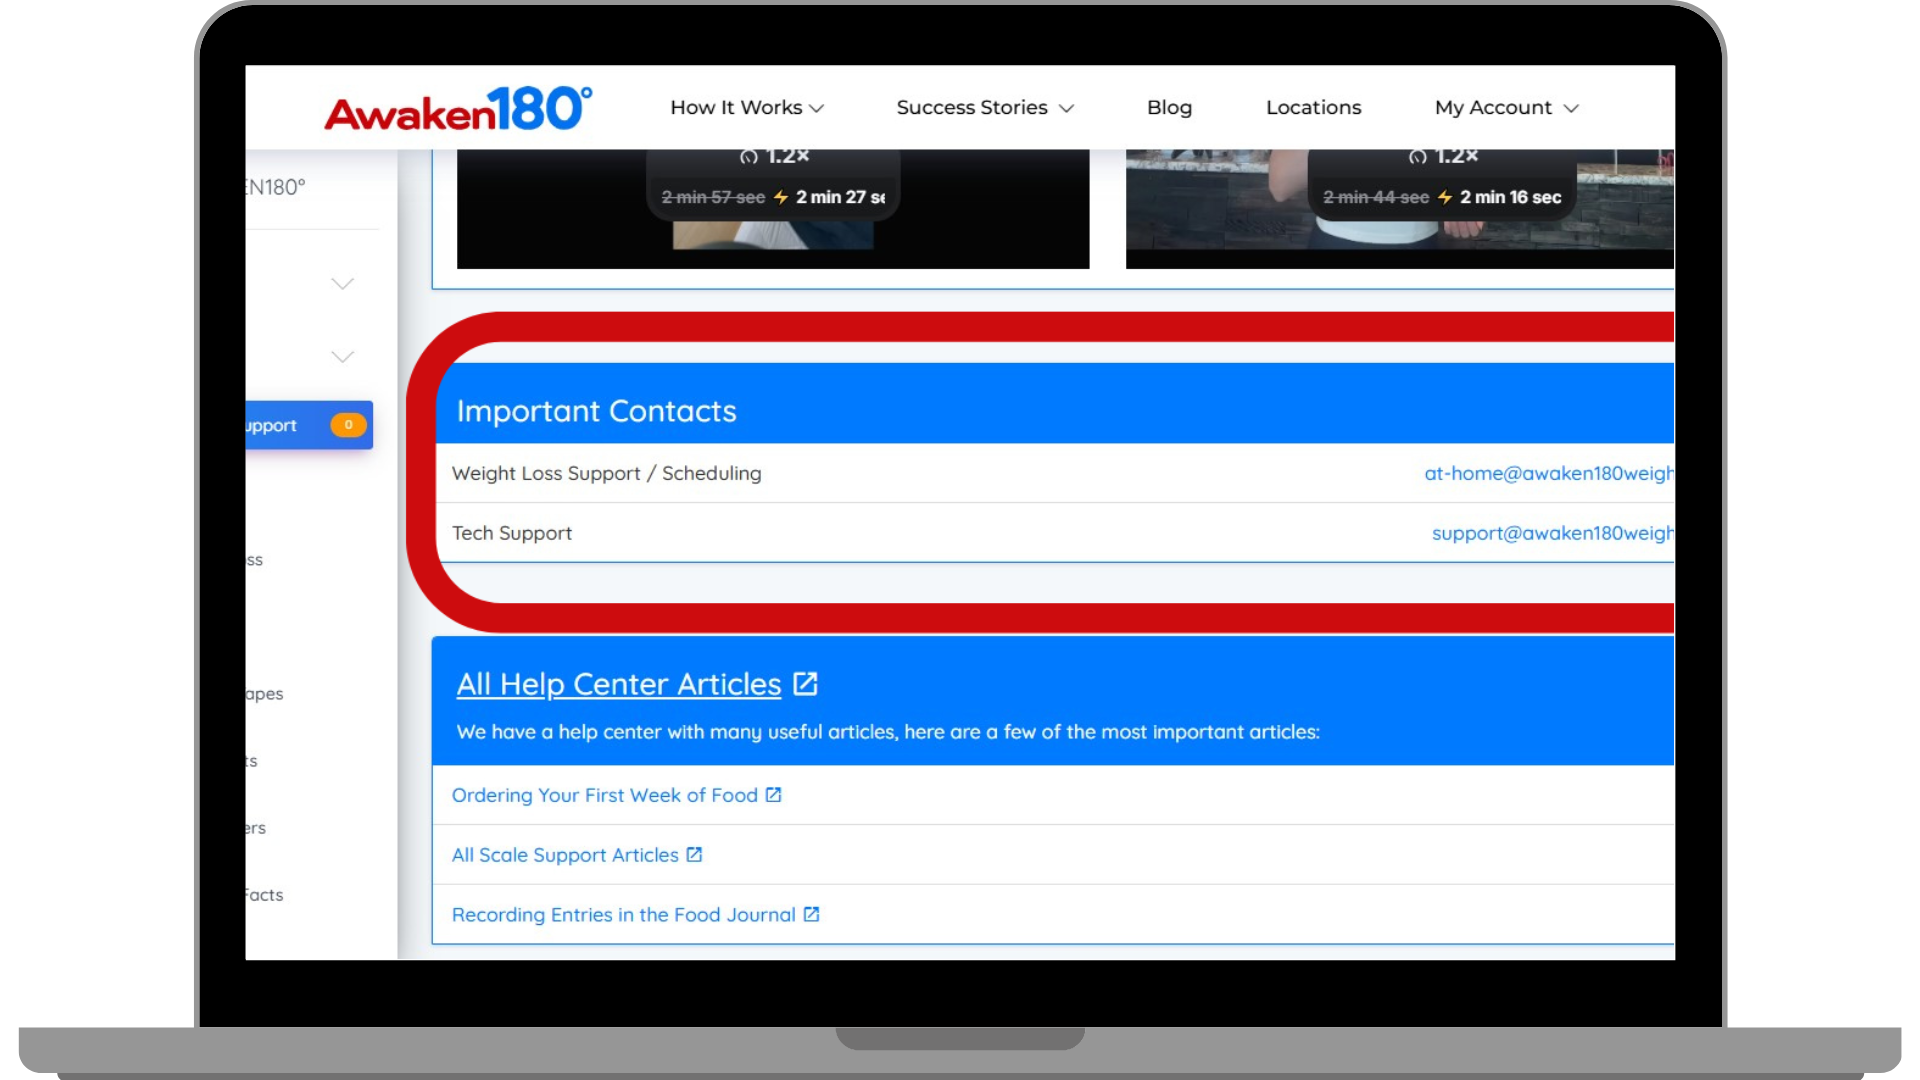
Task: Email the at-home weight loss support address
Action: point(1549,473)
